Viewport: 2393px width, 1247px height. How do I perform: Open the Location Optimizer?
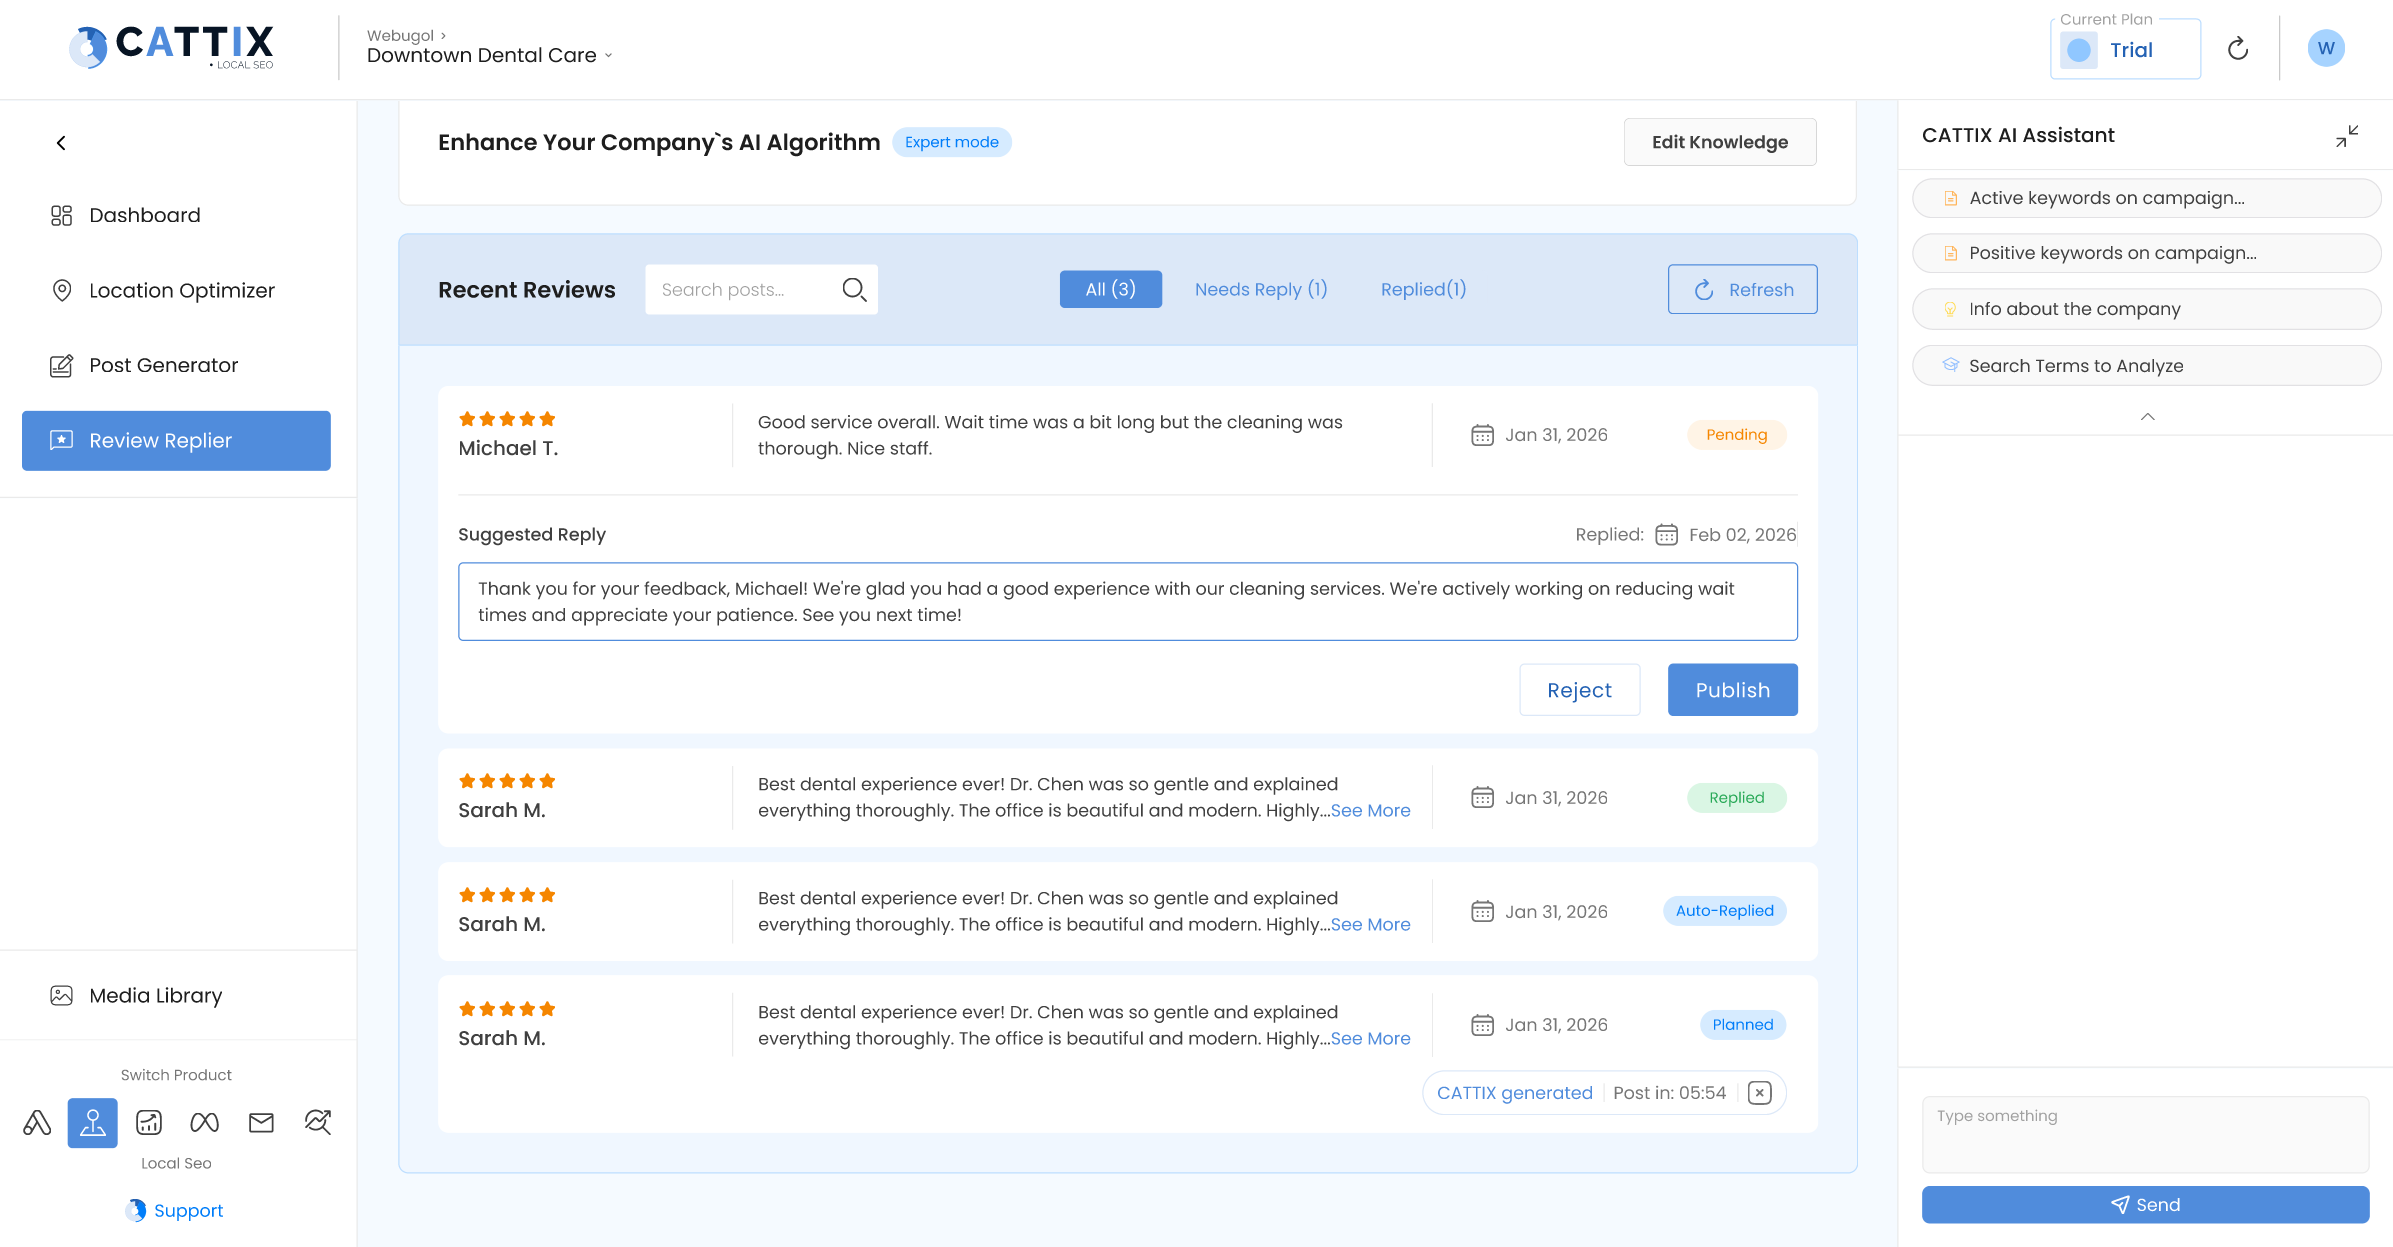(180, 290)
